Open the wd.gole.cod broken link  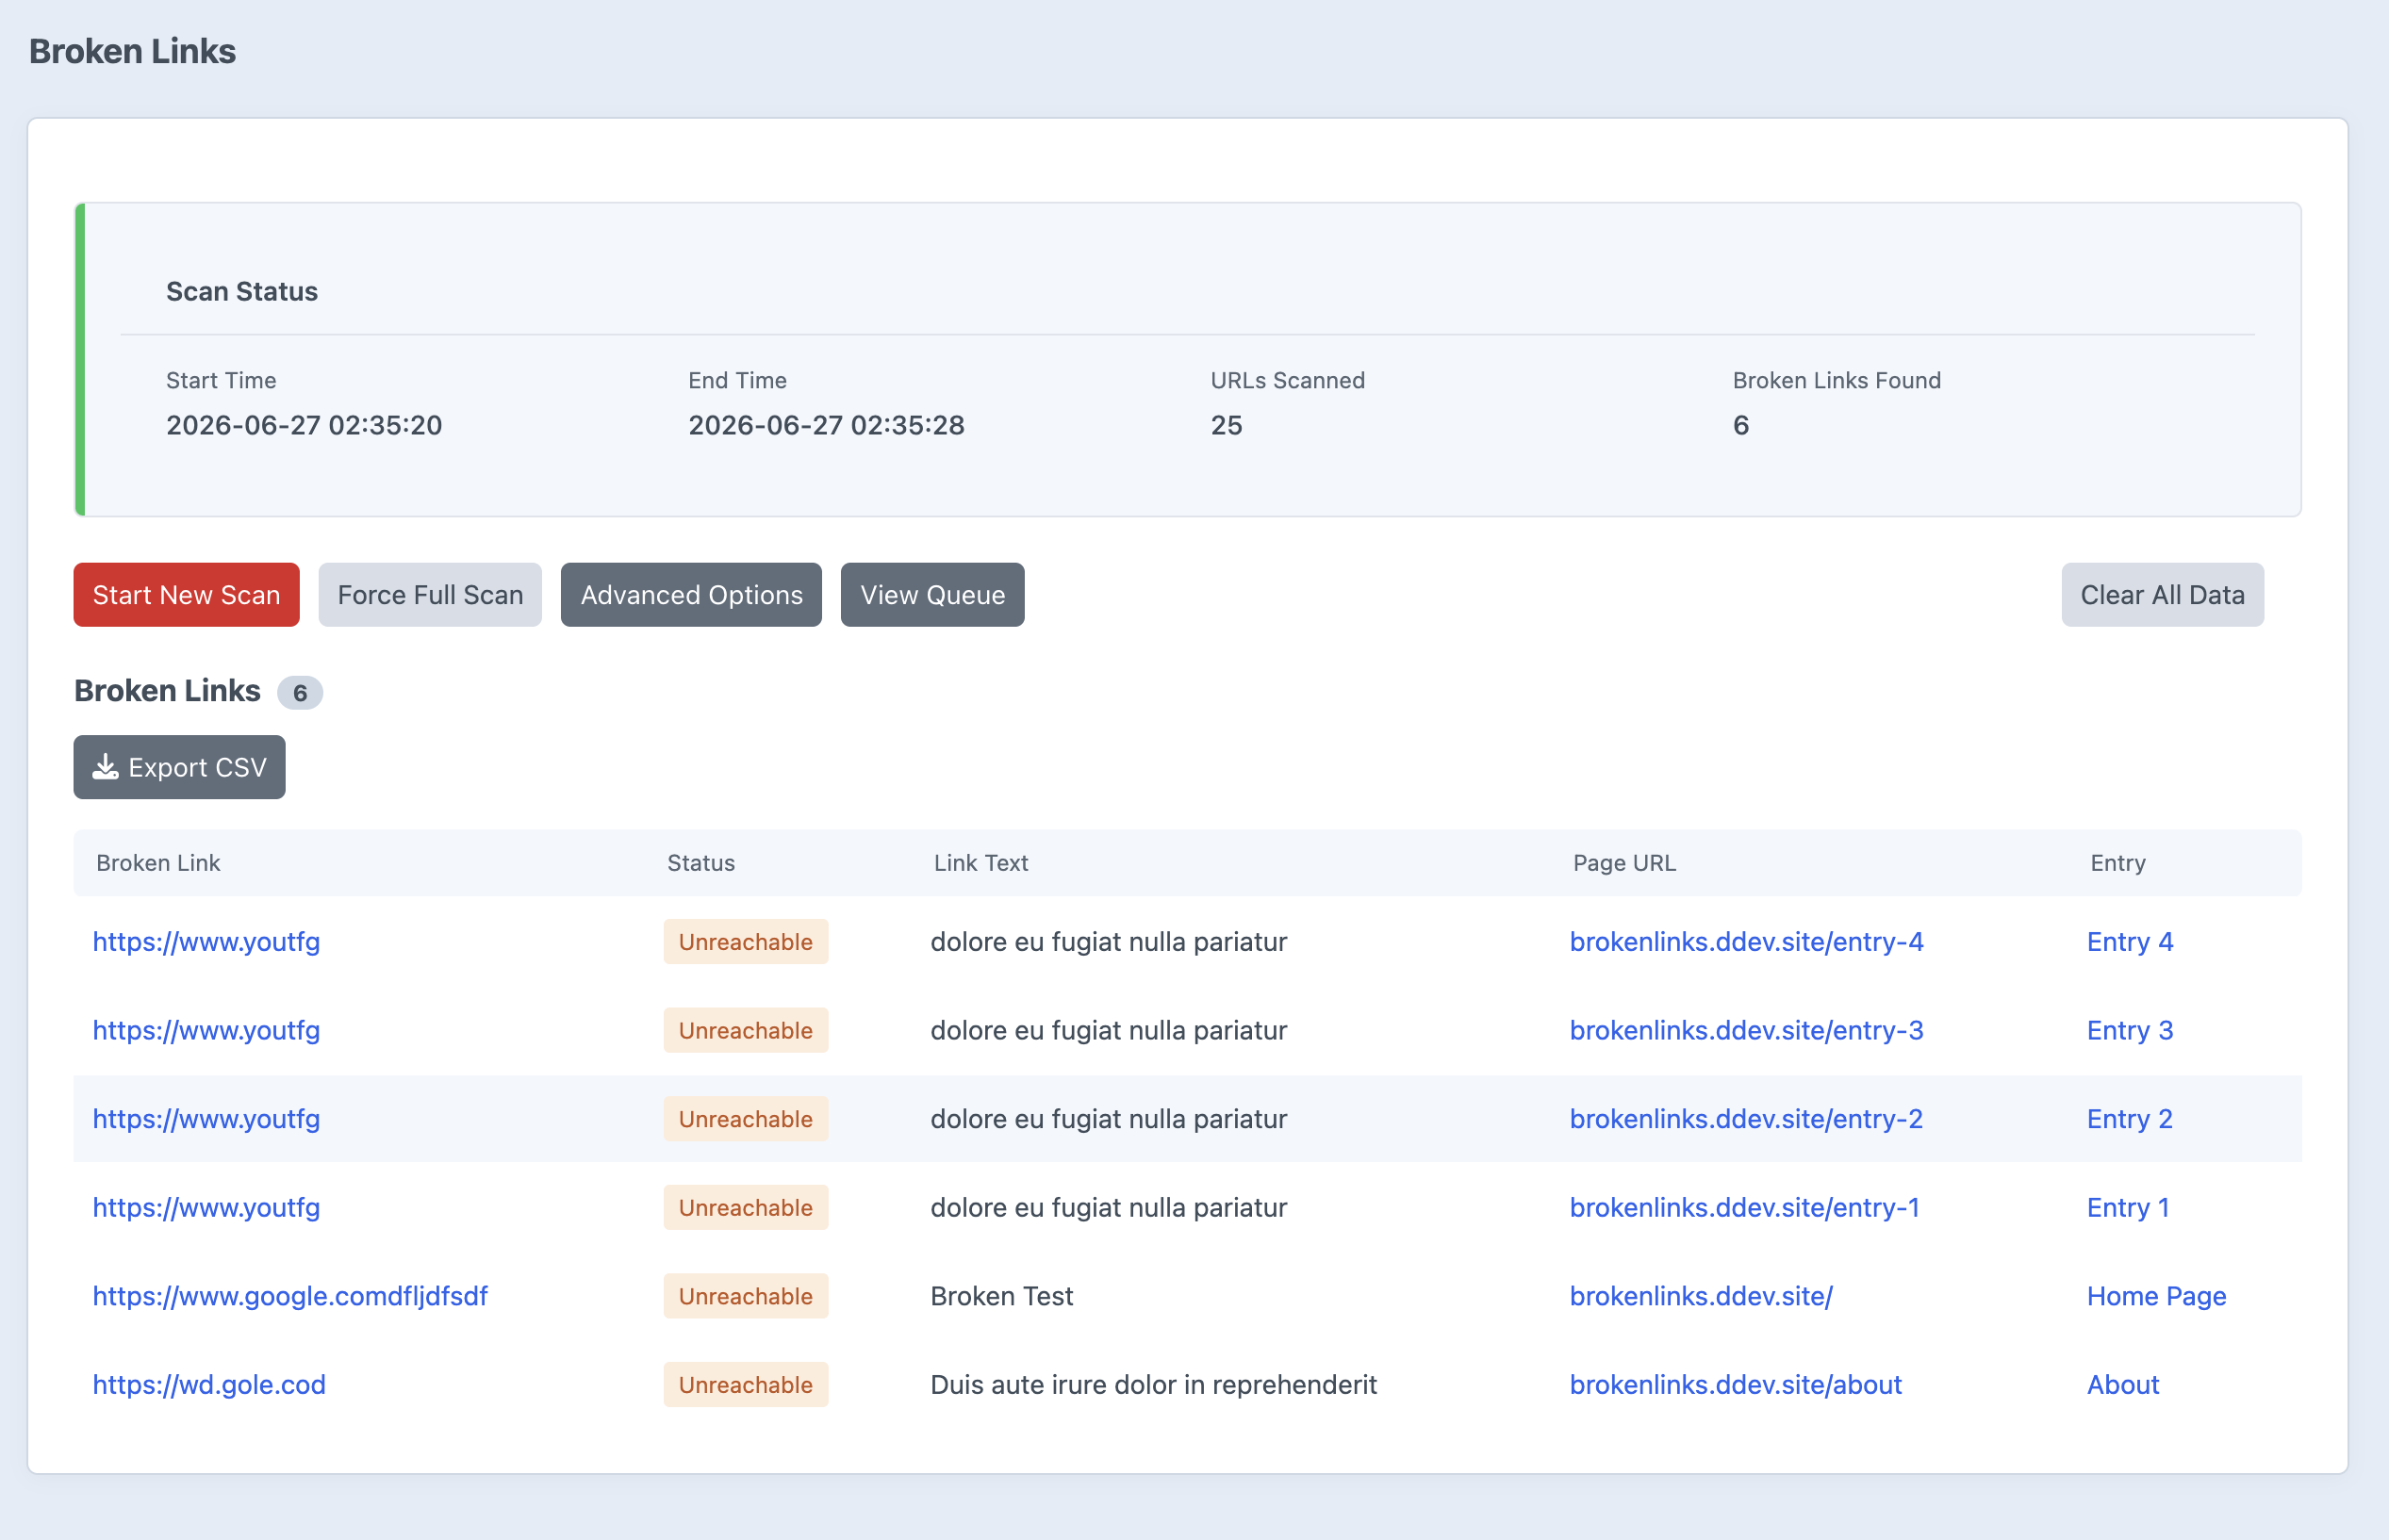pyautogui.click(x=209, y=1385)
